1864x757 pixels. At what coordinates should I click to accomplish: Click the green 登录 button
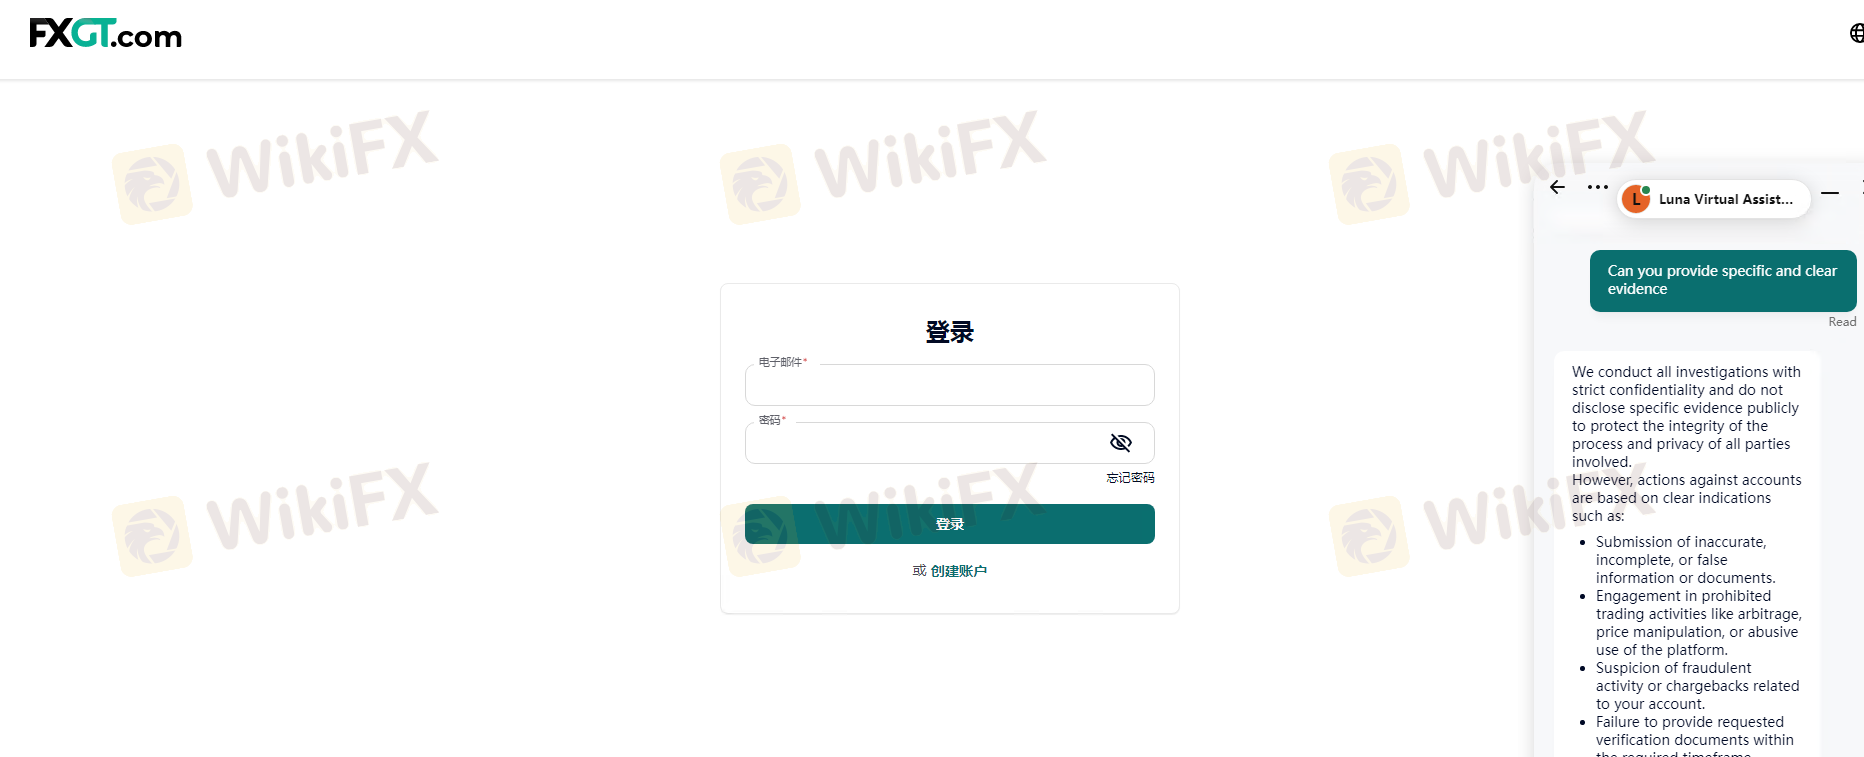click(949, 524)
